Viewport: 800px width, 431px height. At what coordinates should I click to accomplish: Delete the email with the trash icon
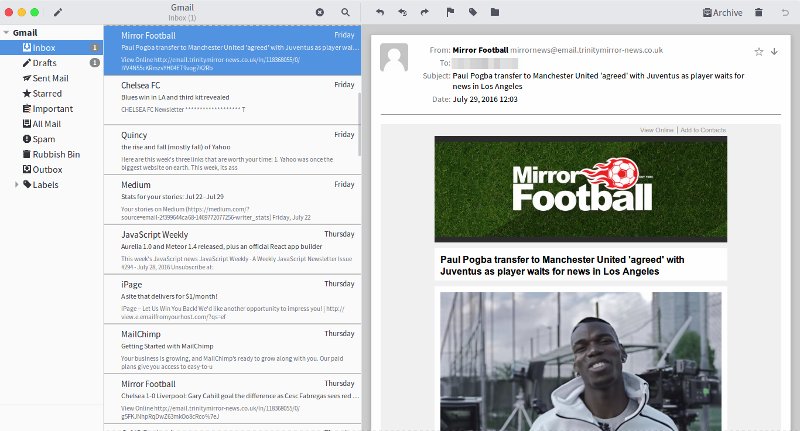click(758, 12)
